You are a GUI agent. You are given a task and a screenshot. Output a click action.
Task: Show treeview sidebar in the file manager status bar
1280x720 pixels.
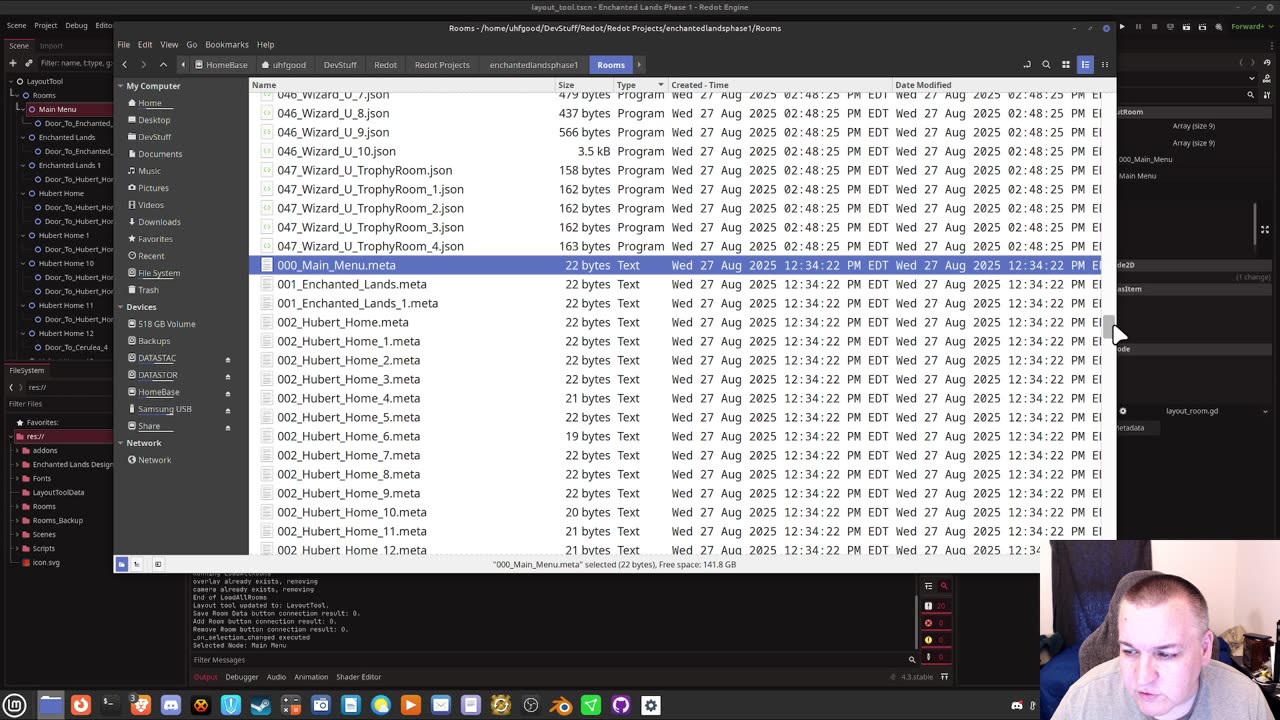137,564
